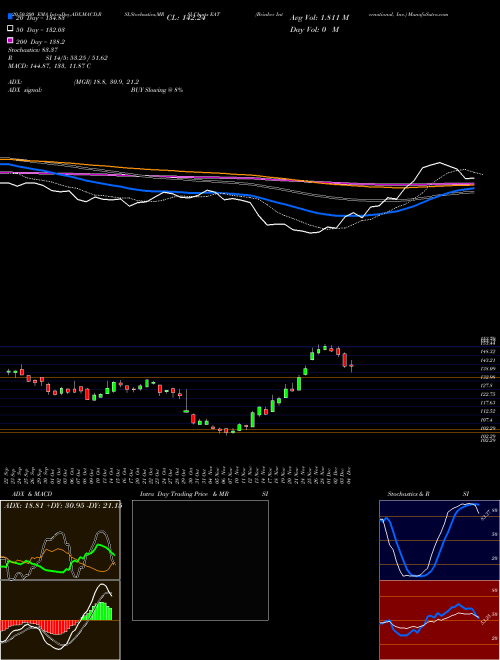The height and width of the screenshot is (660, 500).
Task: Open the ADX indicator chart panel
Action: point(60,540)
